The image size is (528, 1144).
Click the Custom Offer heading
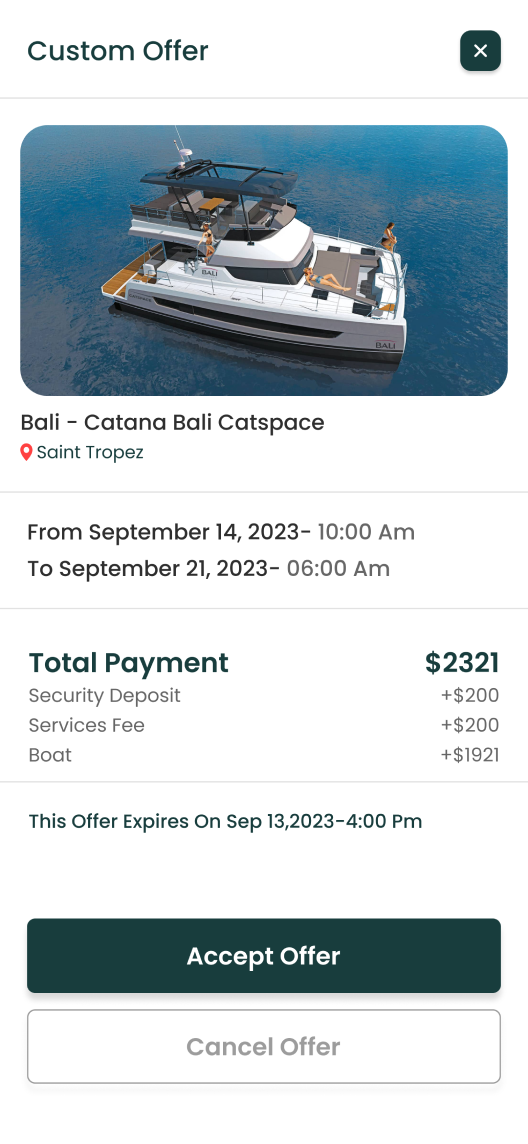click(x=117, y=51)
